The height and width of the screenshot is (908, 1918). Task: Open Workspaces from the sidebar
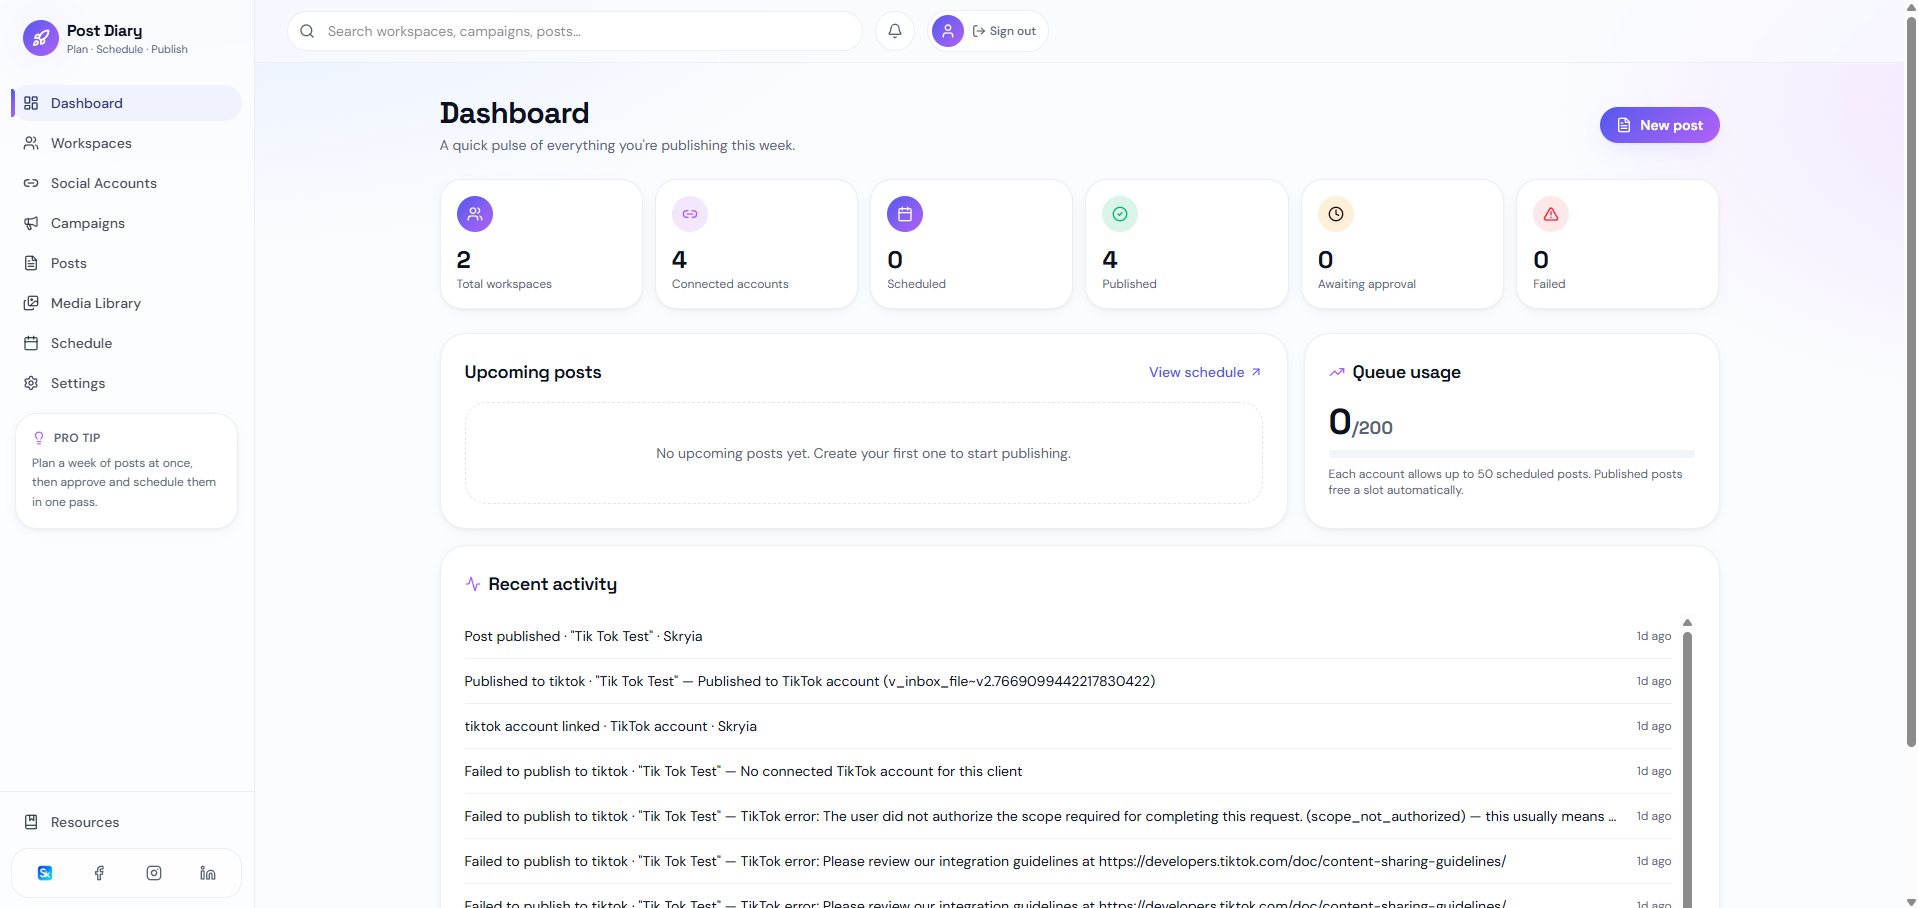(126, 143)
